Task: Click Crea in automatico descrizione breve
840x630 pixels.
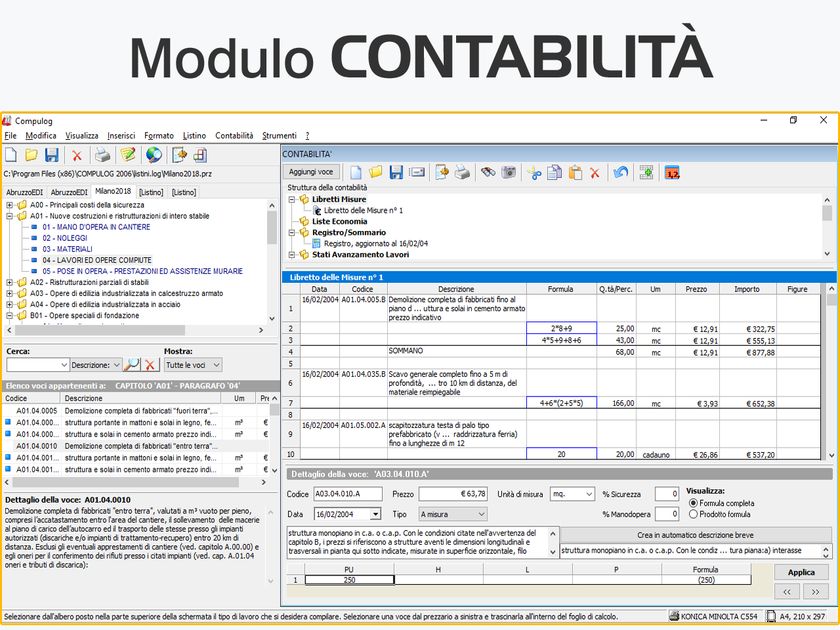Action: tap(695, 535)
